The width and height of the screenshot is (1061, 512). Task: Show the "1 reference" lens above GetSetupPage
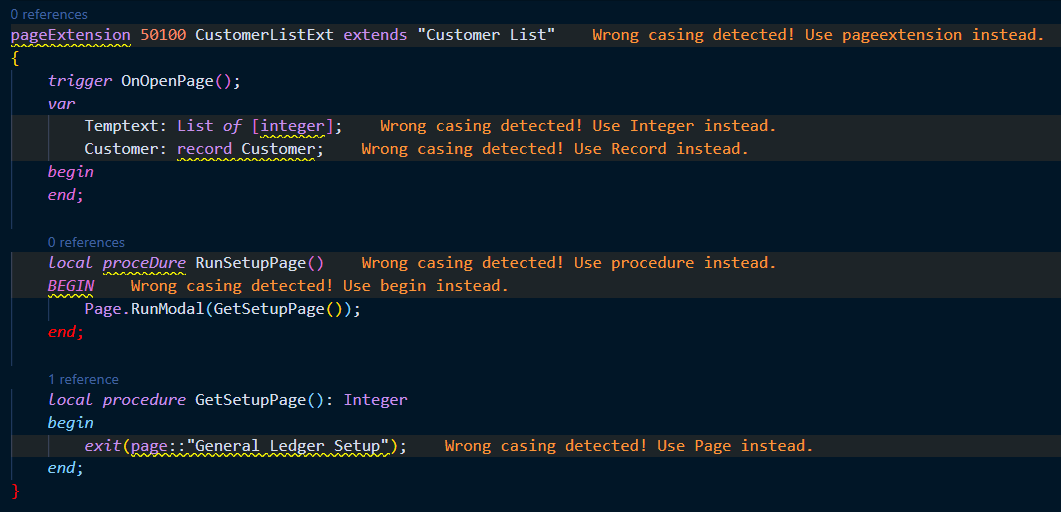coord(83,379)
